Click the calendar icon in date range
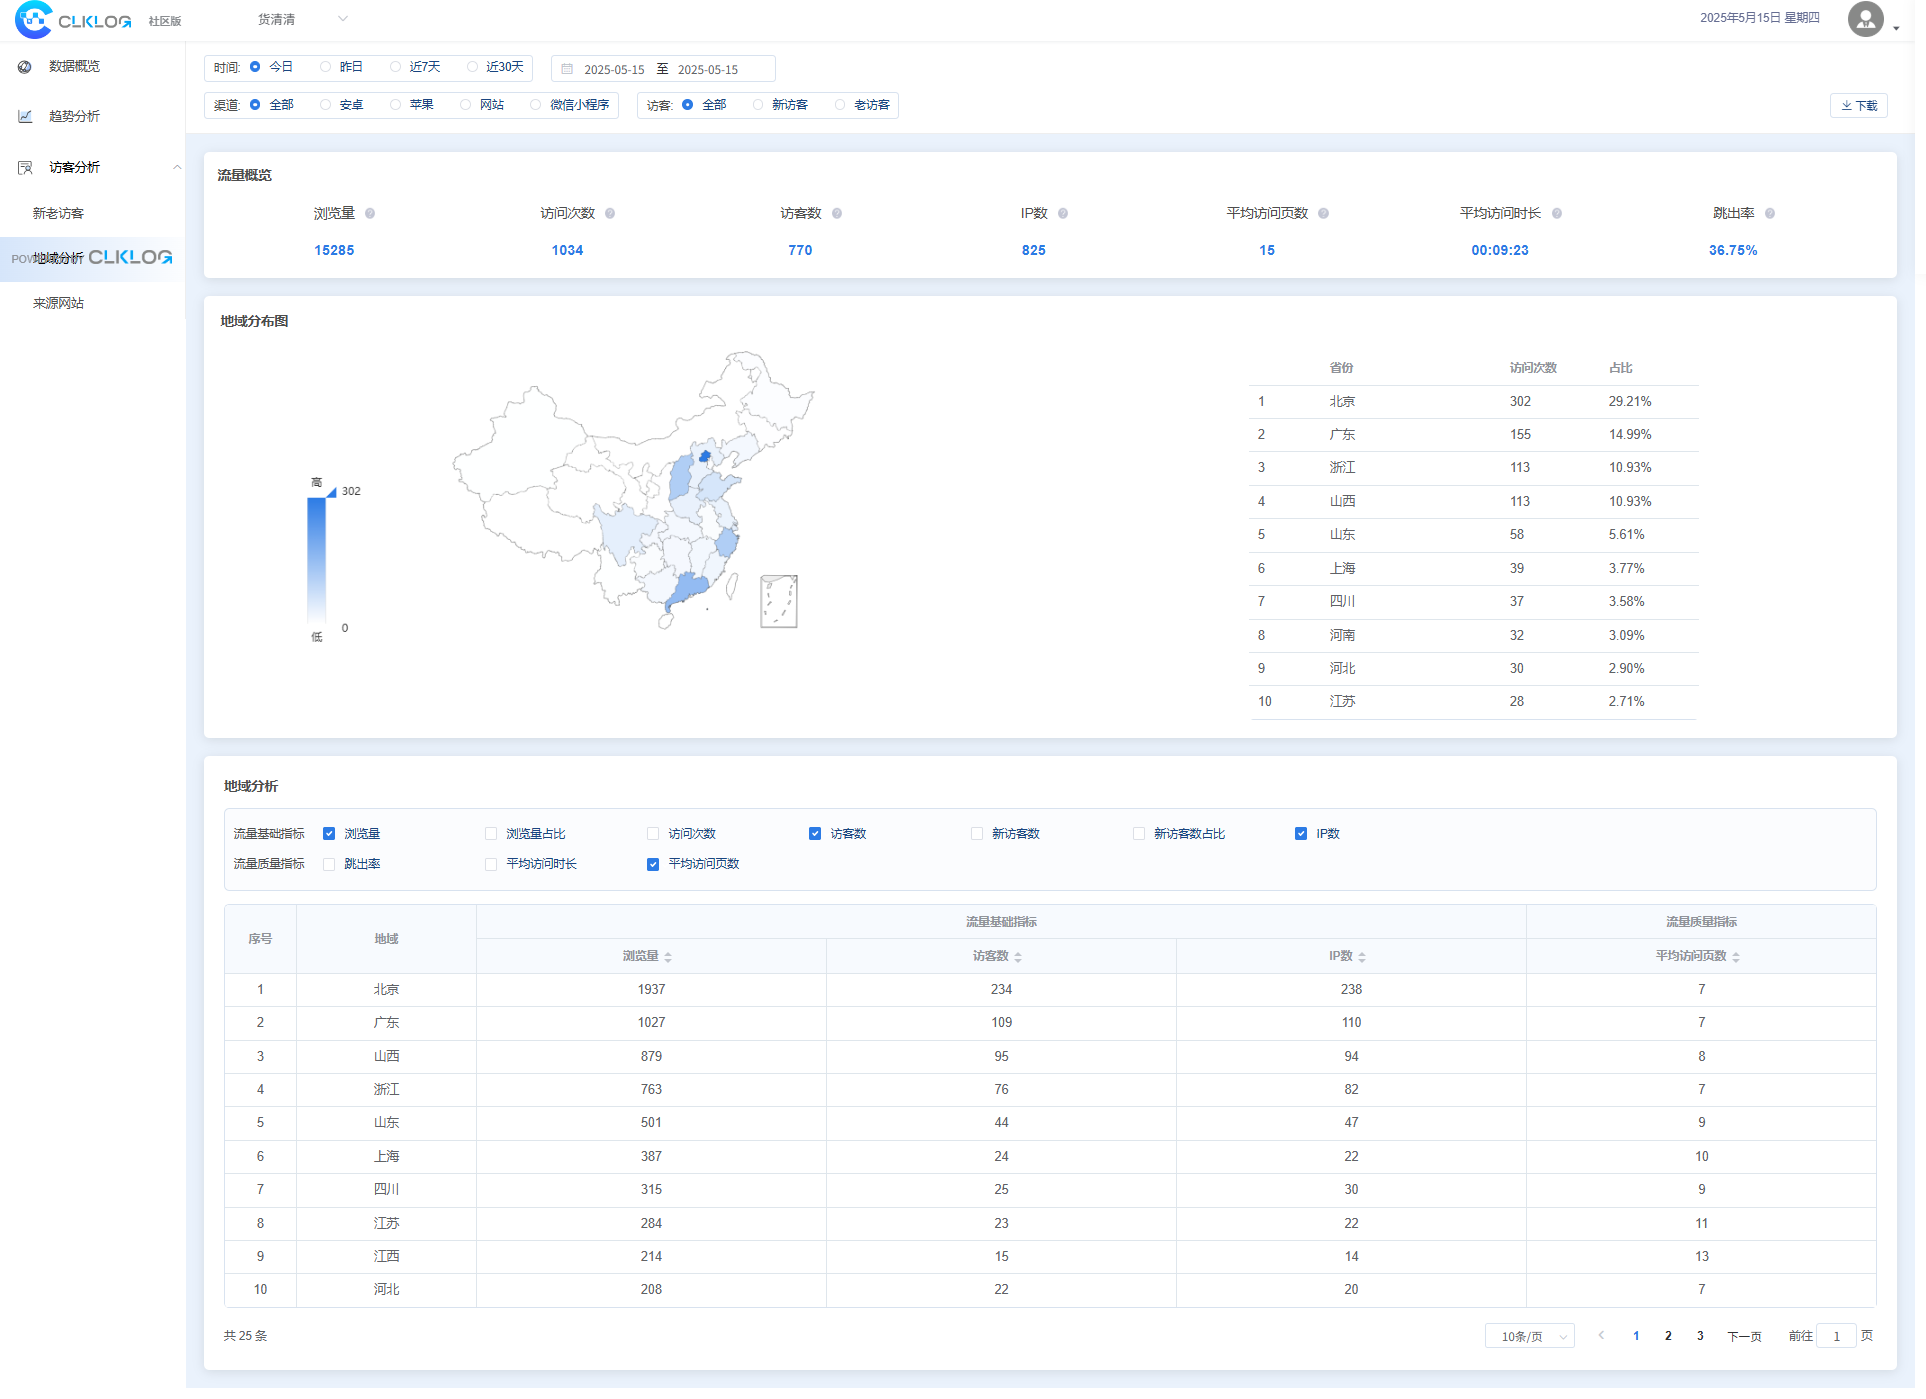The image size is (1926, 1399). (567, 69)
